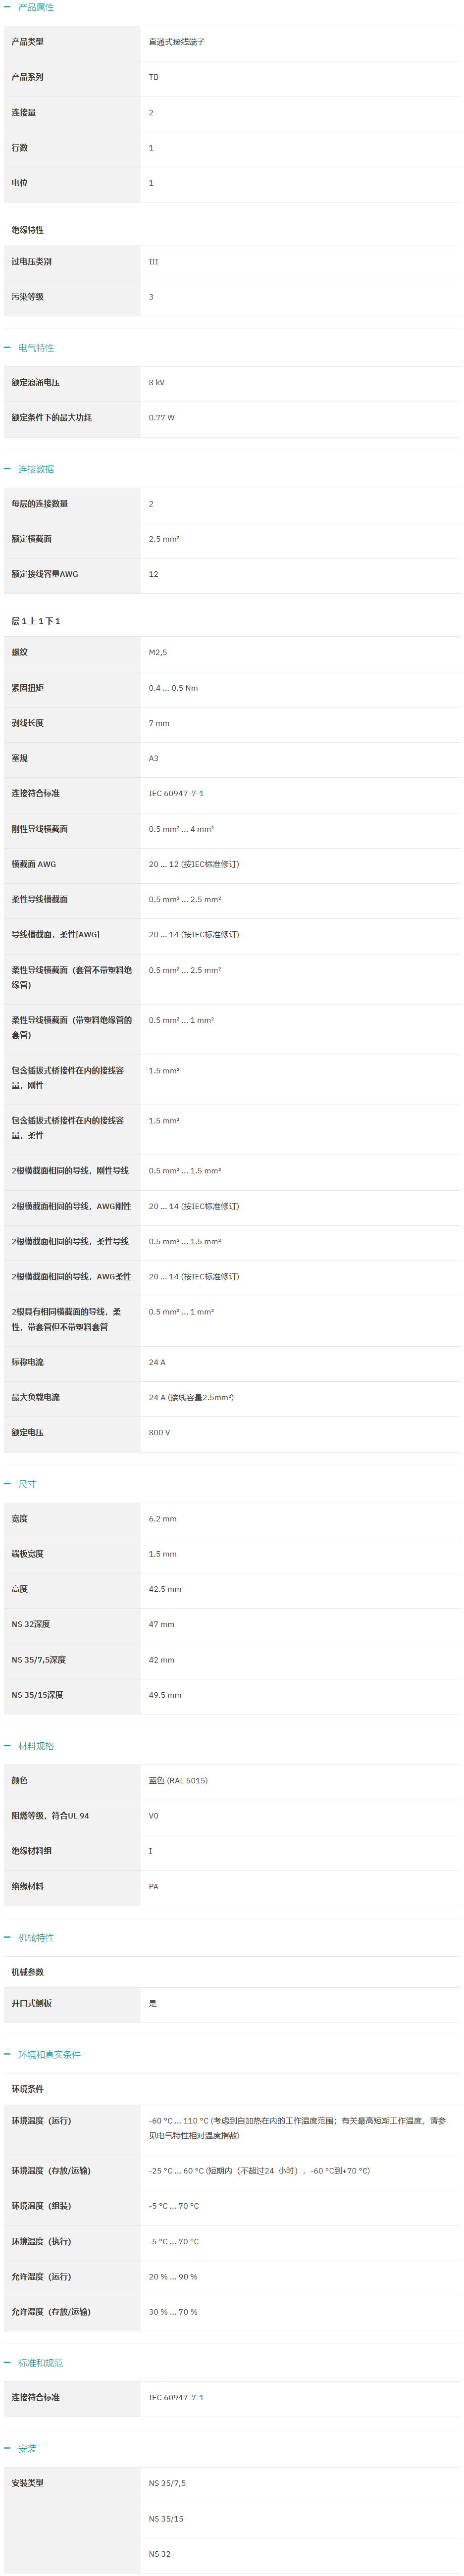Click the 环境条件 subheading
This screenshot has height=2576, width=464.
pos(28,2089)
